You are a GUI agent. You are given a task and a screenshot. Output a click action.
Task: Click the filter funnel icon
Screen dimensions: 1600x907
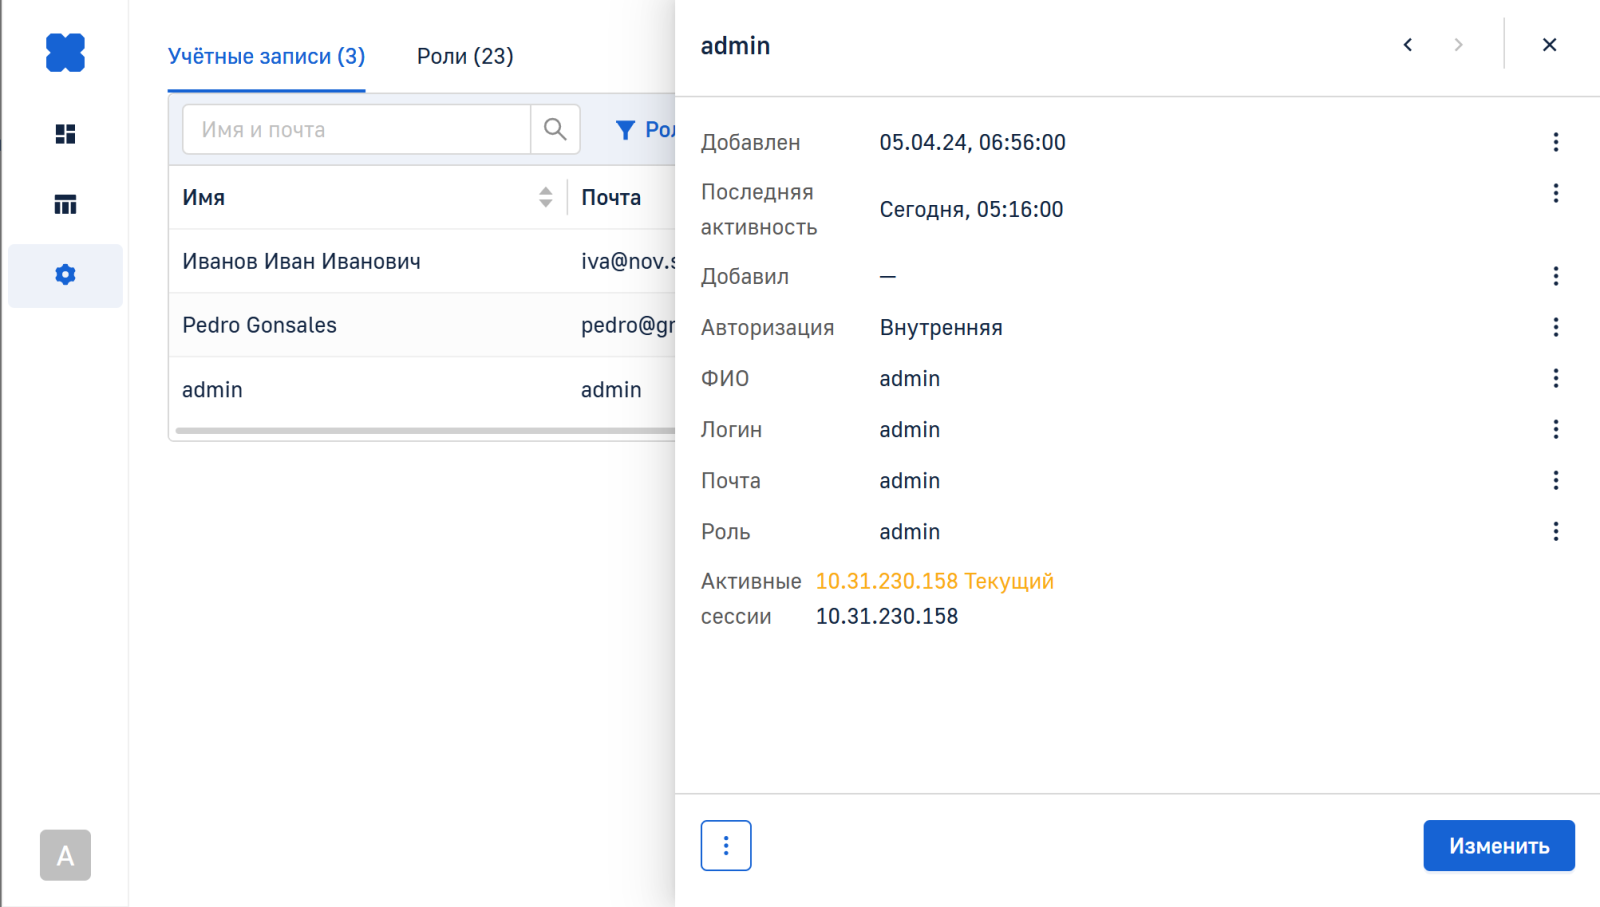pyautogui.click(x=625, y=130)
